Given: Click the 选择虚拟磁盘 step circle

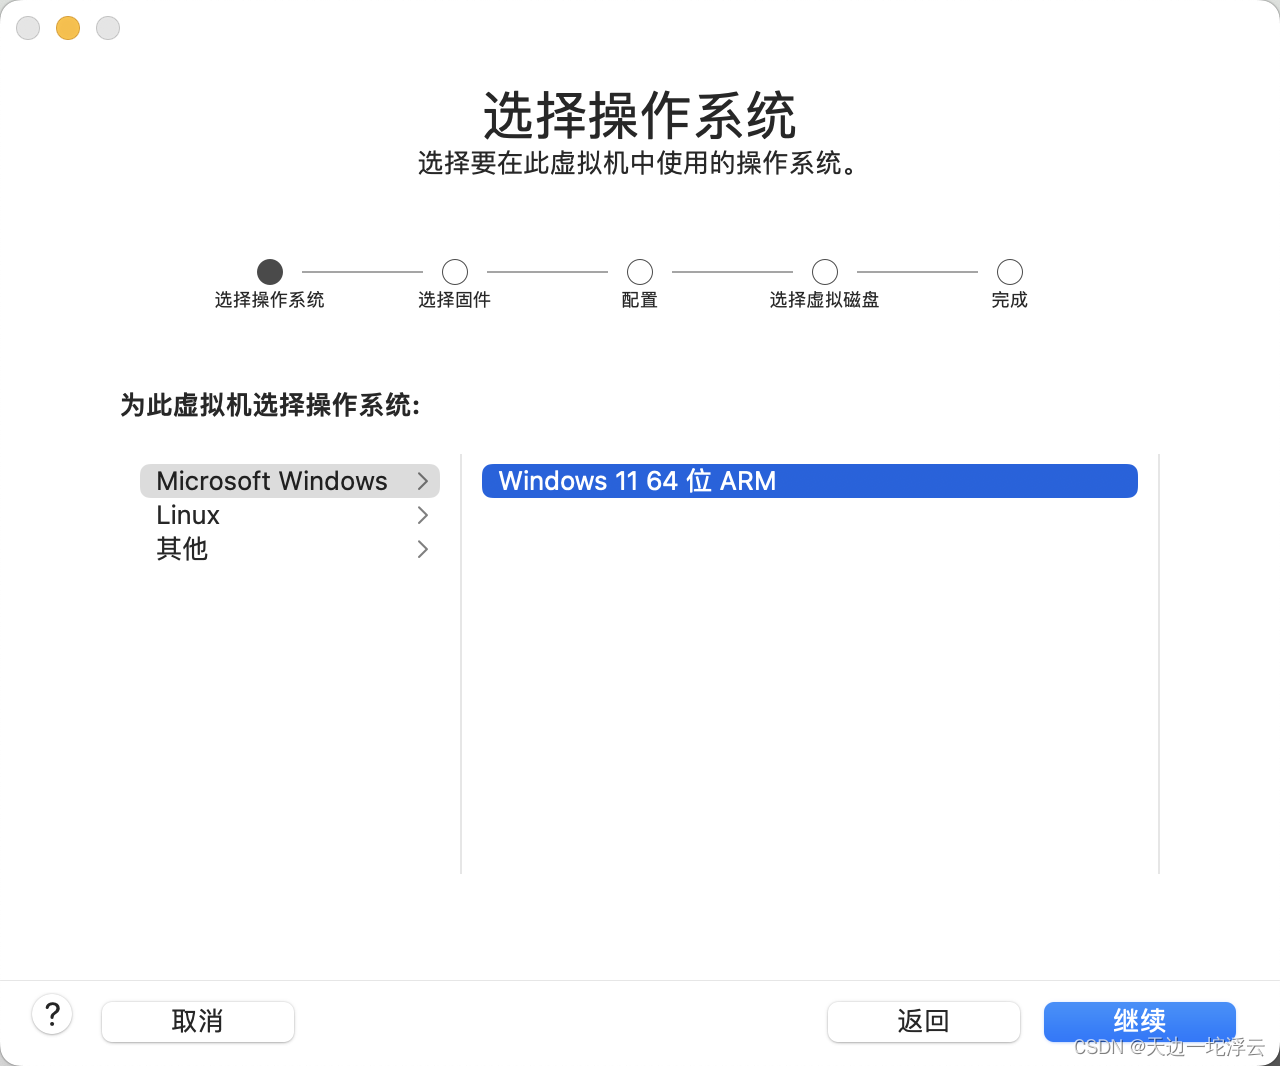Looking at the screenshot, I should pyautogui.click(x=825, y=272).
